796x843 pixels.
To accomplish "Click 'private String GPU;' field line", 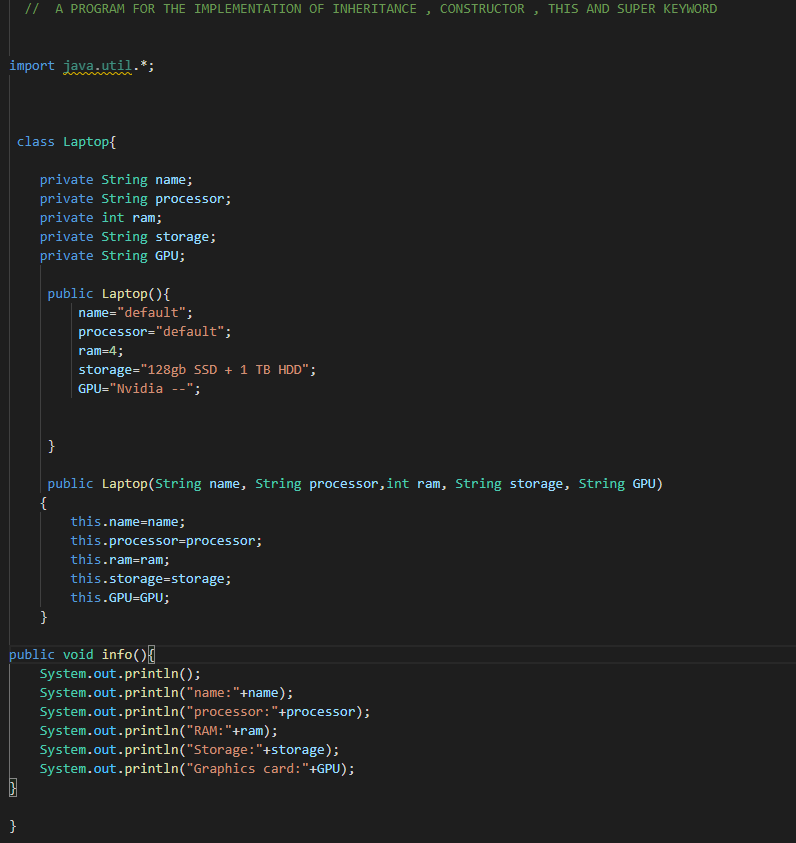I will [x=112, y=256].
